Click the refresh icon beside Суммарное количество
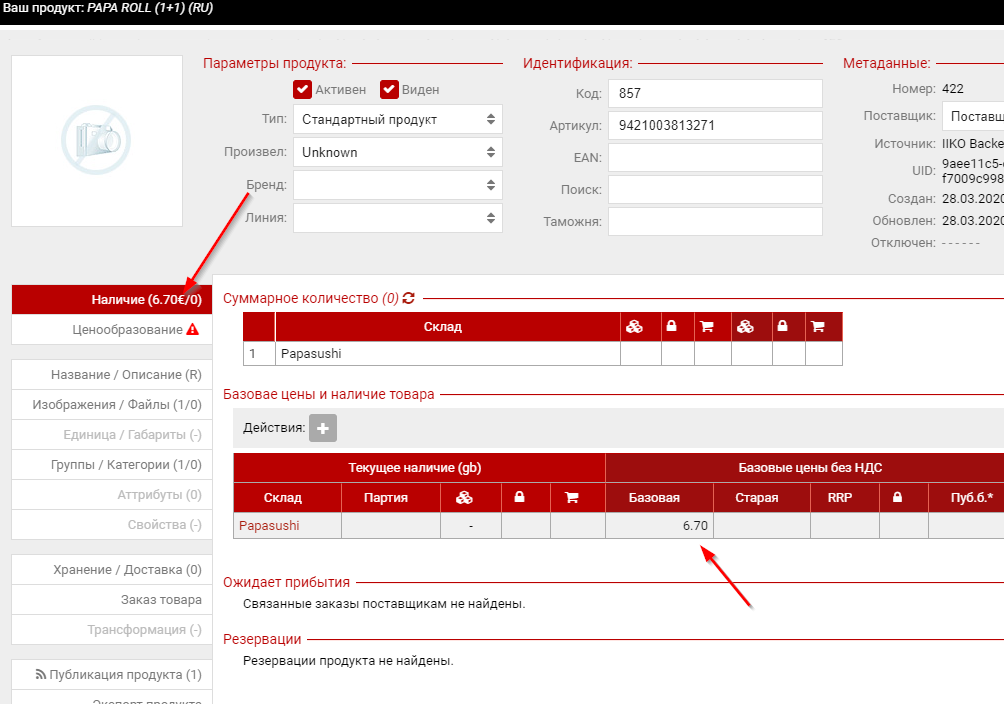 (408, 298)
